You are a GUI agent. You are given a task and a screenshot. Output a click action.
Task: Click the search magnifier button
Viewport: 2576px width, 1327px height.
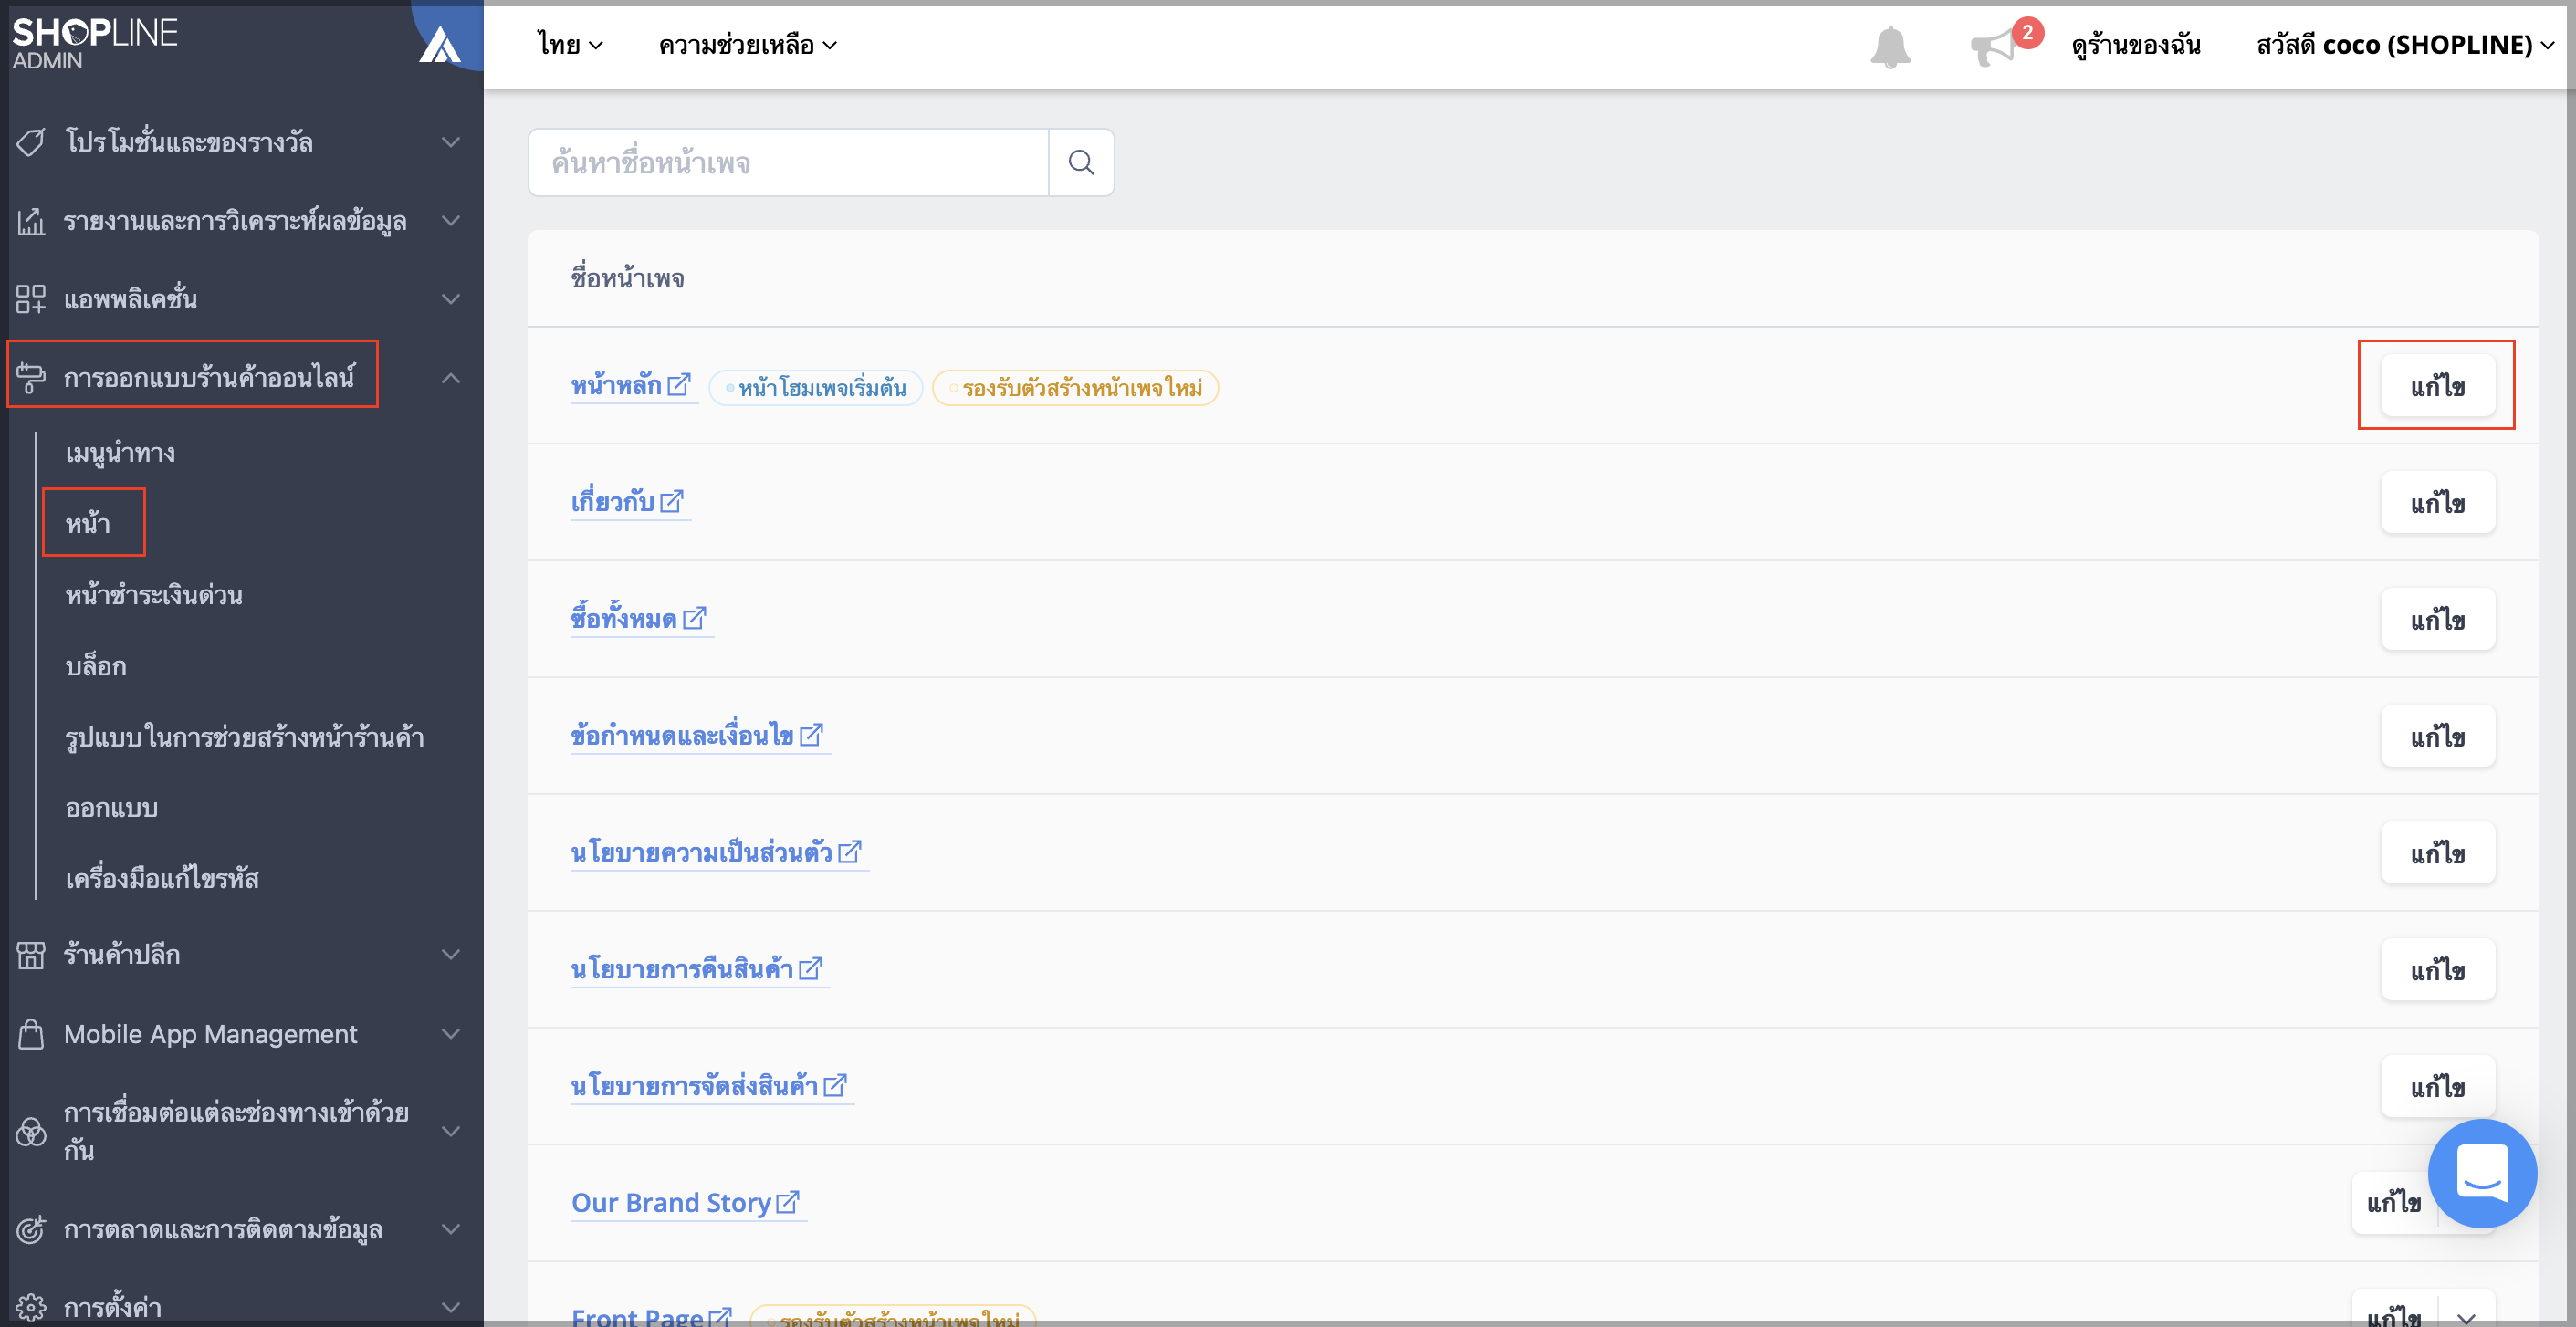(x=1081, y=162)
